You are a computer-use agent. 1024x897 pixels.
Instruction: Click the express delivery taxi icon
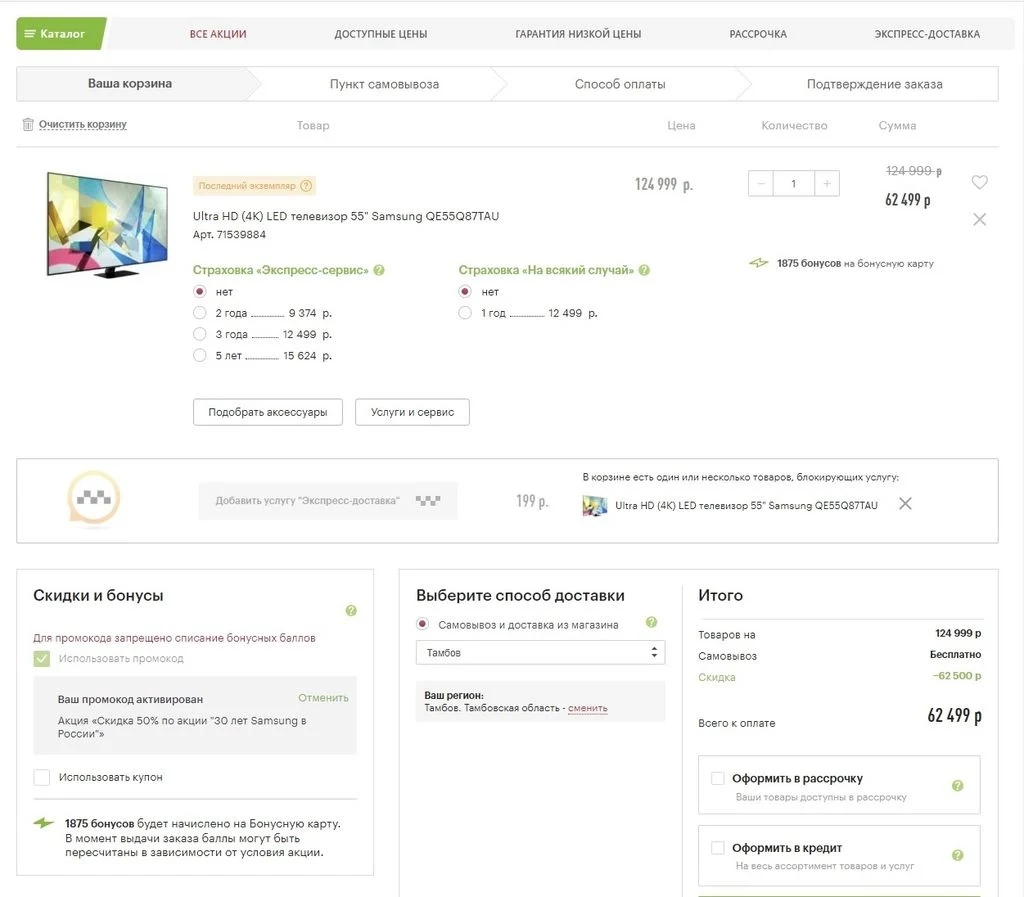pos(94,499)
